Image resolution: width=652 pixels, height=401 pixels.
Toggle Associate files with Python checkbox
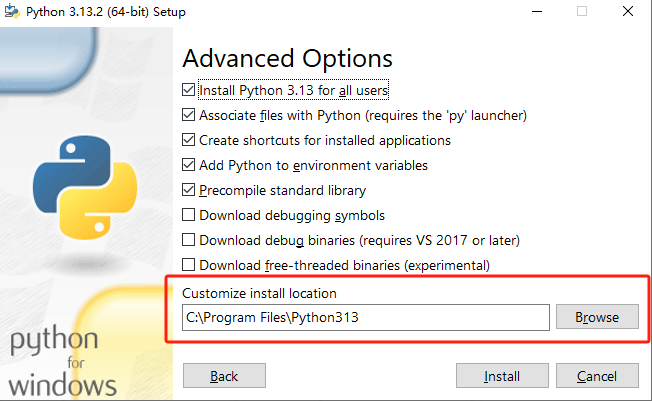click(x=188, y=115)
